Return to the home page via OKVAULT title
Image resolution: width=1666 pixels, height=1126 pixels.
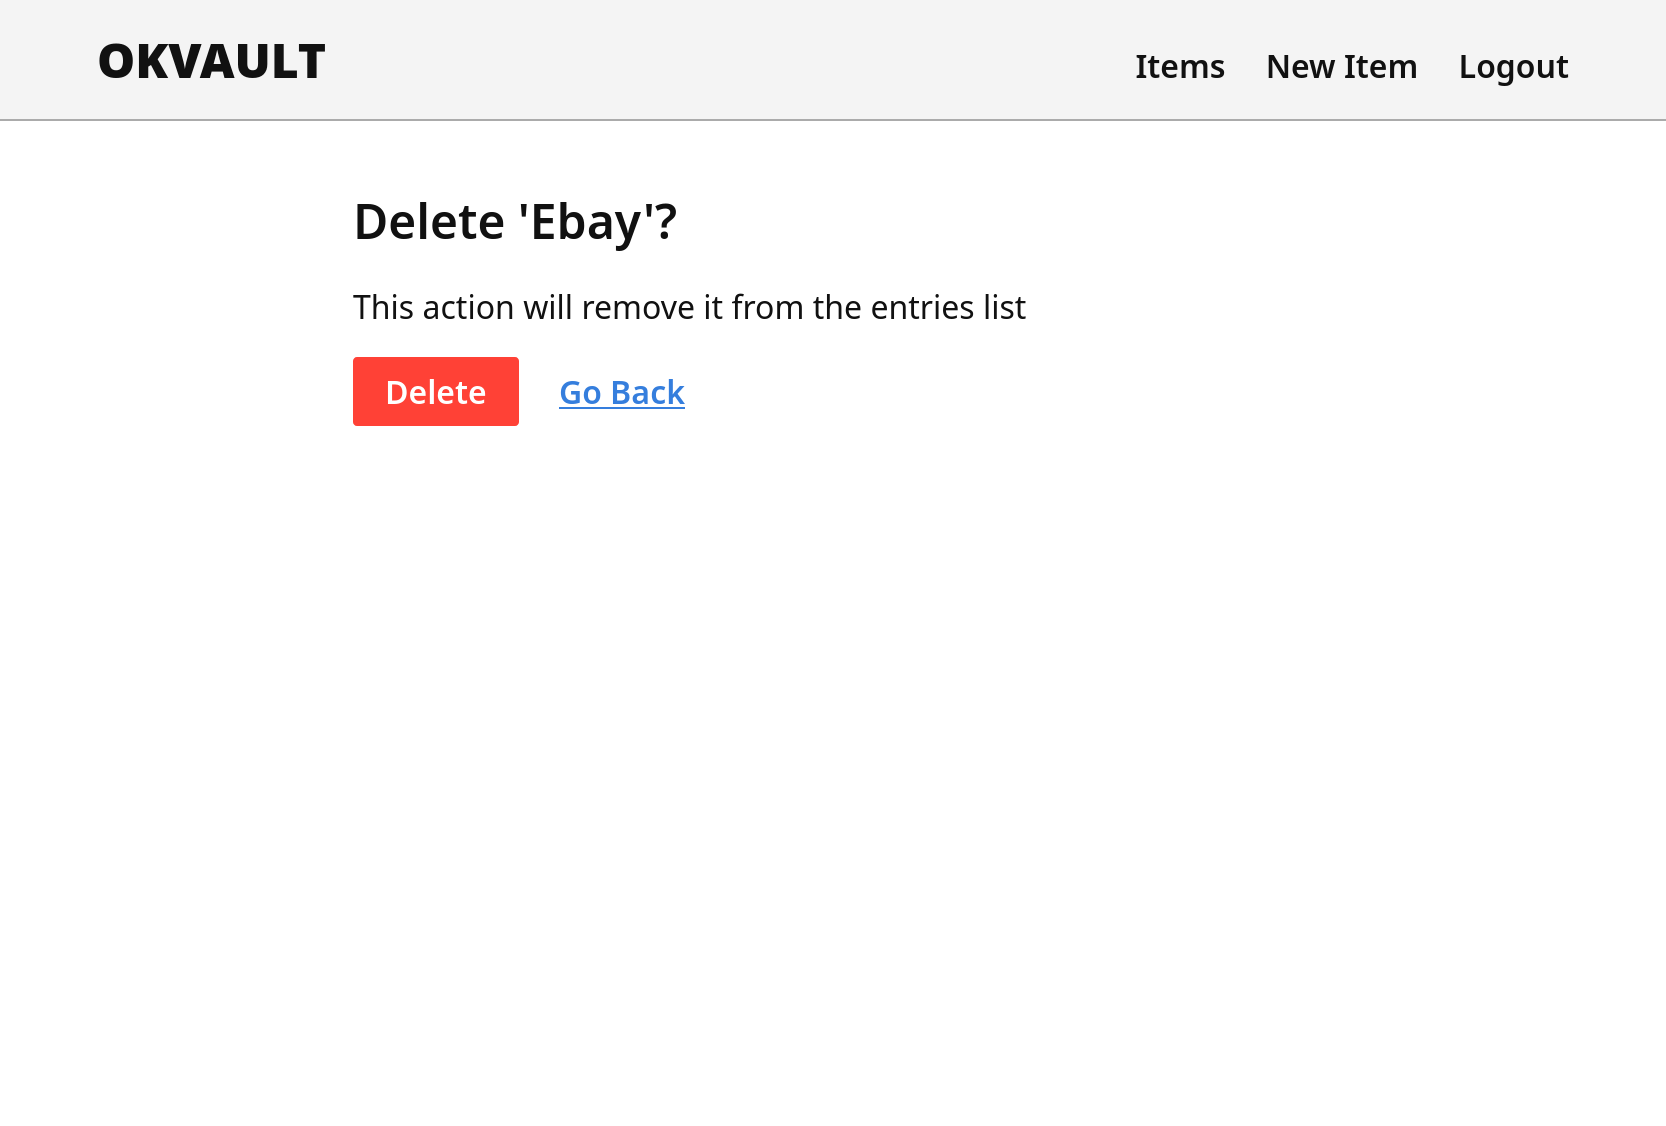tap(211, 62)
